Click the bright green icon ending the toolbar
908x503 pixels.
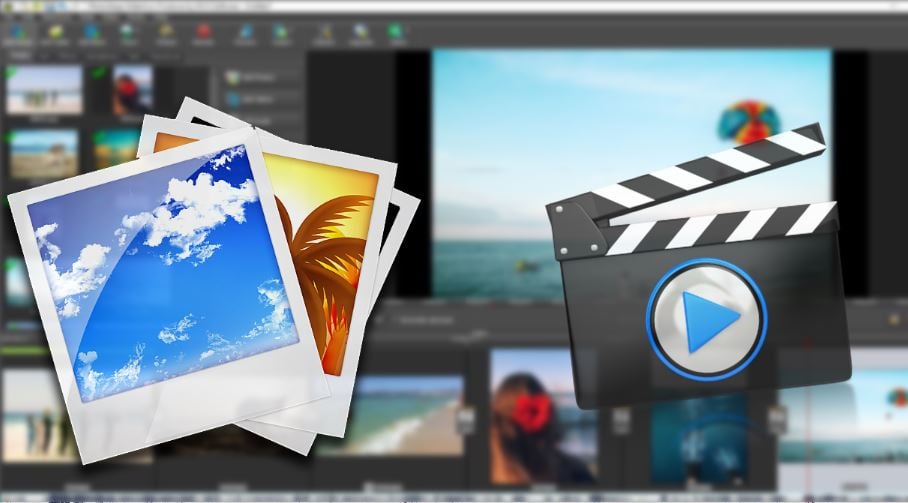tap(397, 33)
